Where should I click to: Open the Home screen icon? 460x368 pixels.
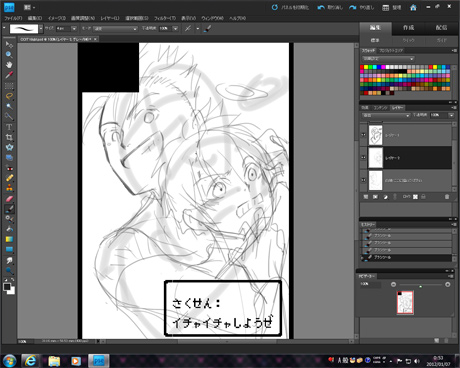coord(413,7)
